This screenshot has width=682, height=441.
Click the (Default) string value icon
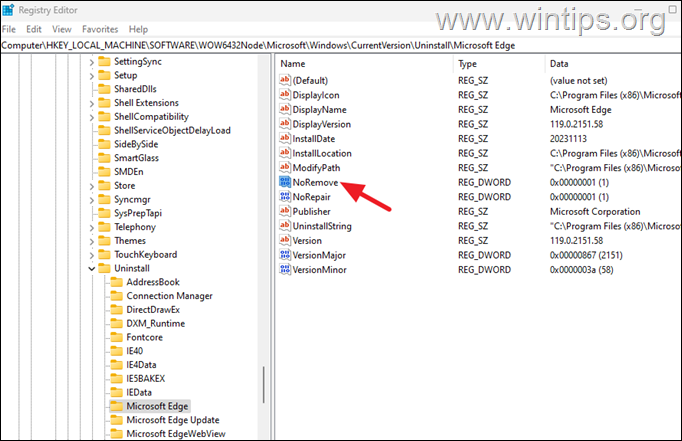coord(285,80)
